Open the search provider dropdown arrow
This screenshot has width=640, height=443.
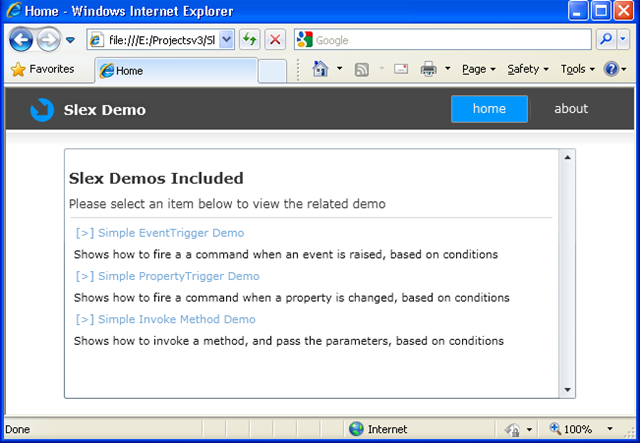coord(623,40)
